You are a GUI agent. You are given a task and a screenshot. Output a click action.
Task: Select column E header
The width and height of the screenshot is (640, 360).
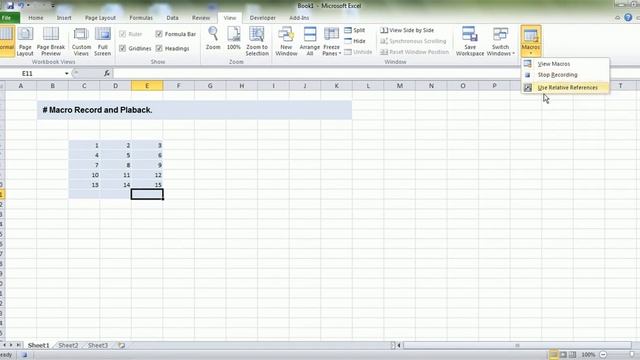point(147,86)
